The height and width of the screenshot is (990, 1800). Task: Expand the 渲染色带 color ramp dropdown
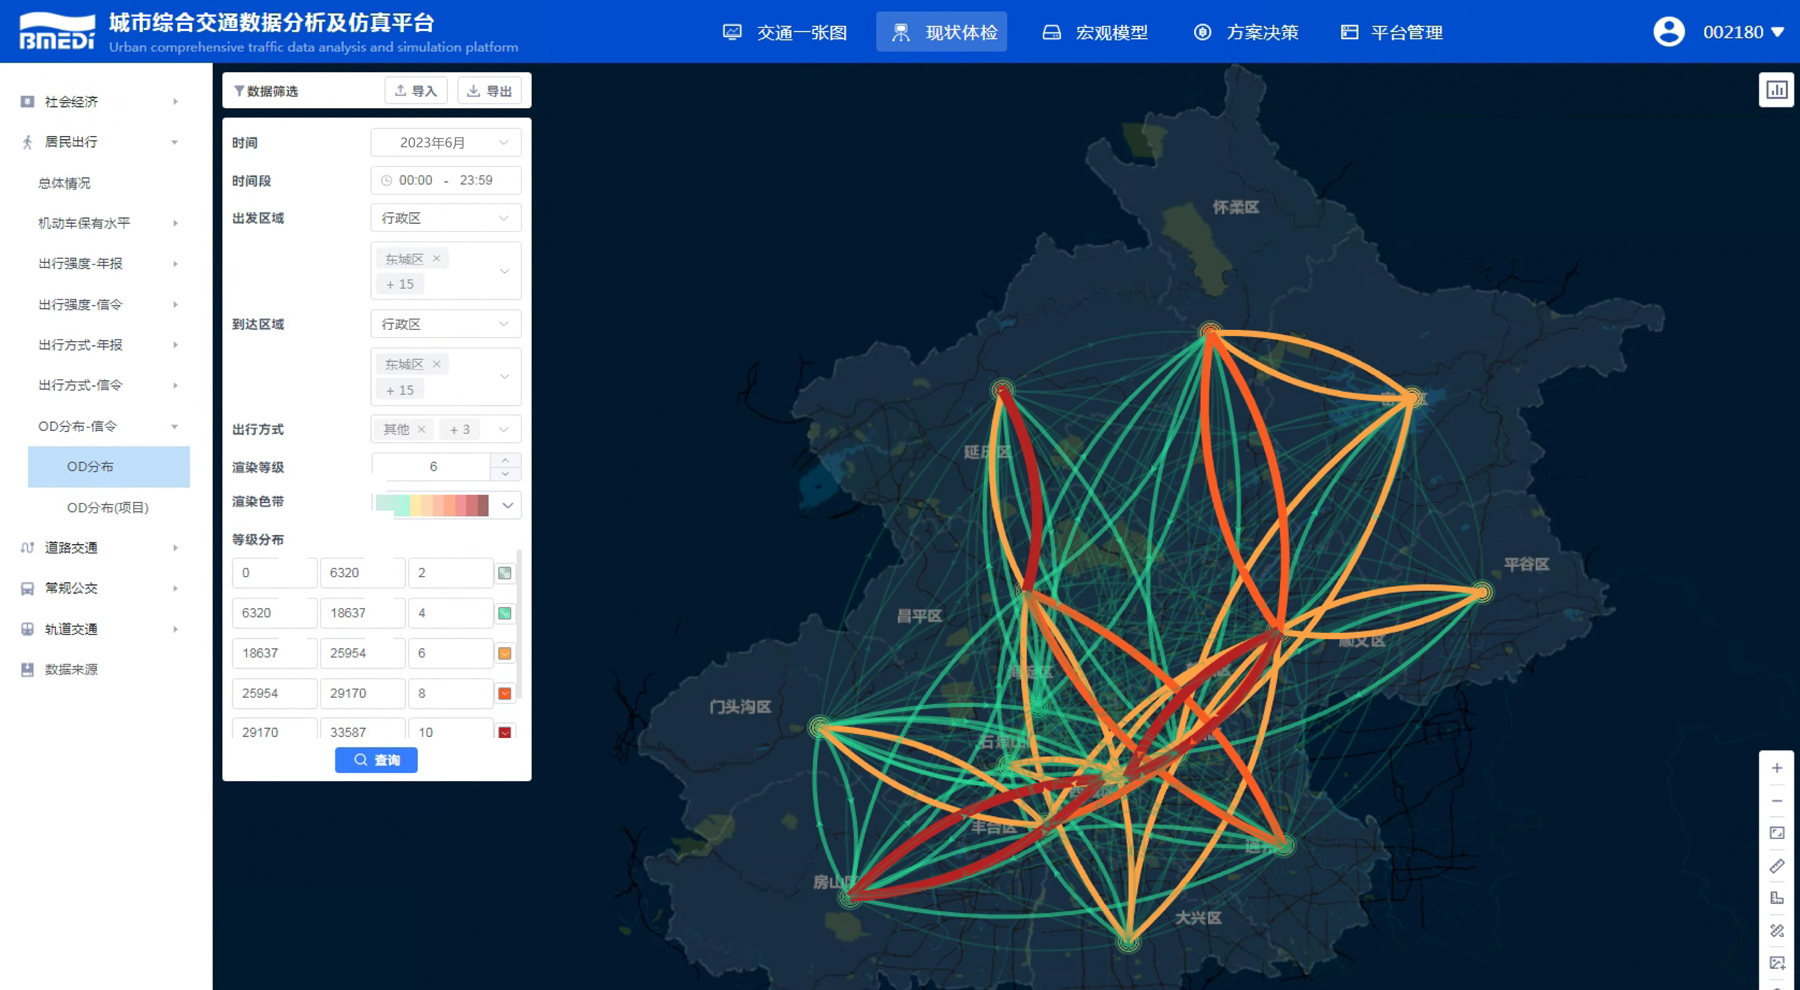point(508,506)
